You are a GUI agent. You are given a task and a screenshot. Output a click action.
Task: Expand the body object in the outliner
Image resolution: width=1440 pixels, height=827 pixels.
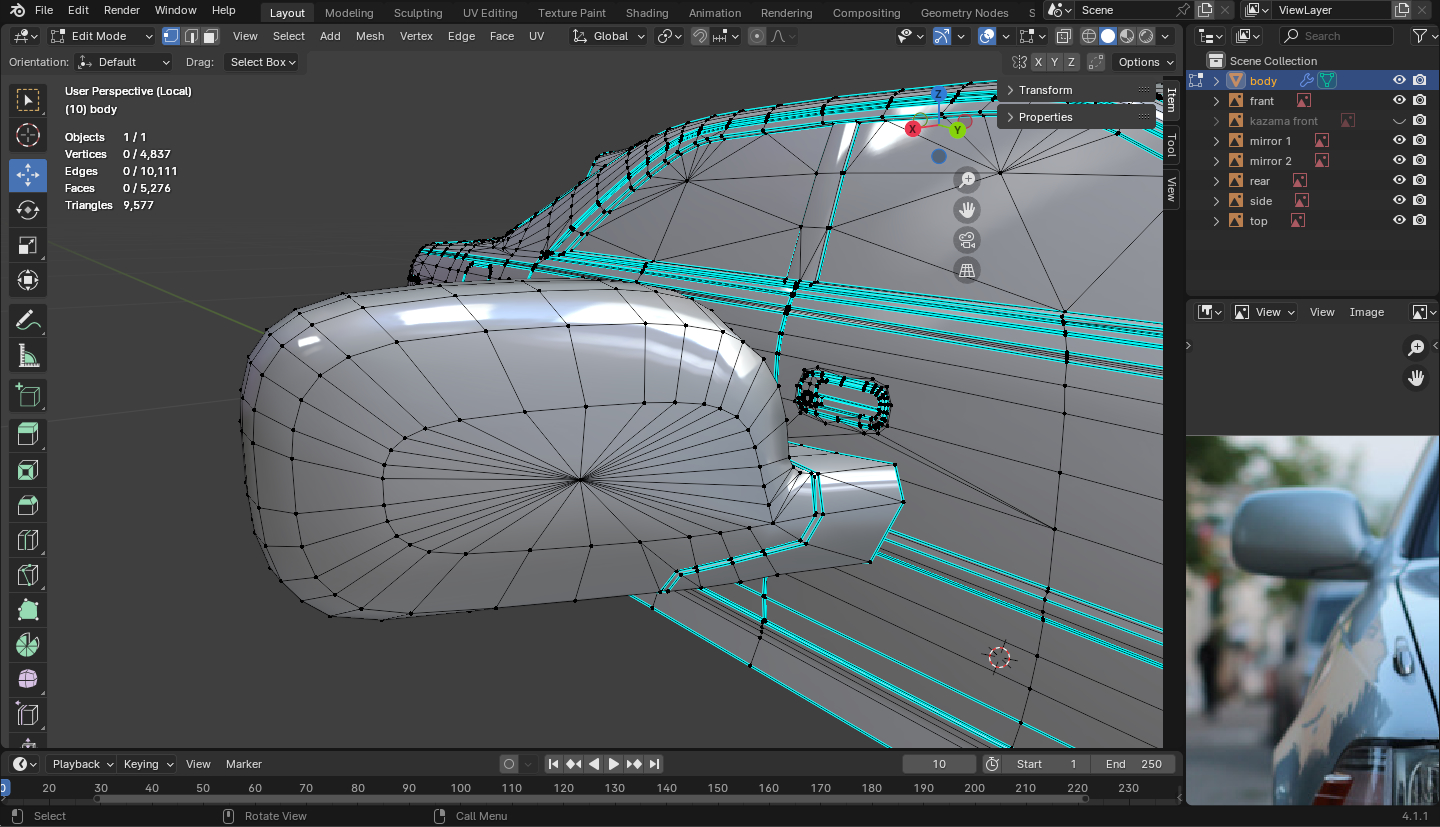coord(1217,81)
